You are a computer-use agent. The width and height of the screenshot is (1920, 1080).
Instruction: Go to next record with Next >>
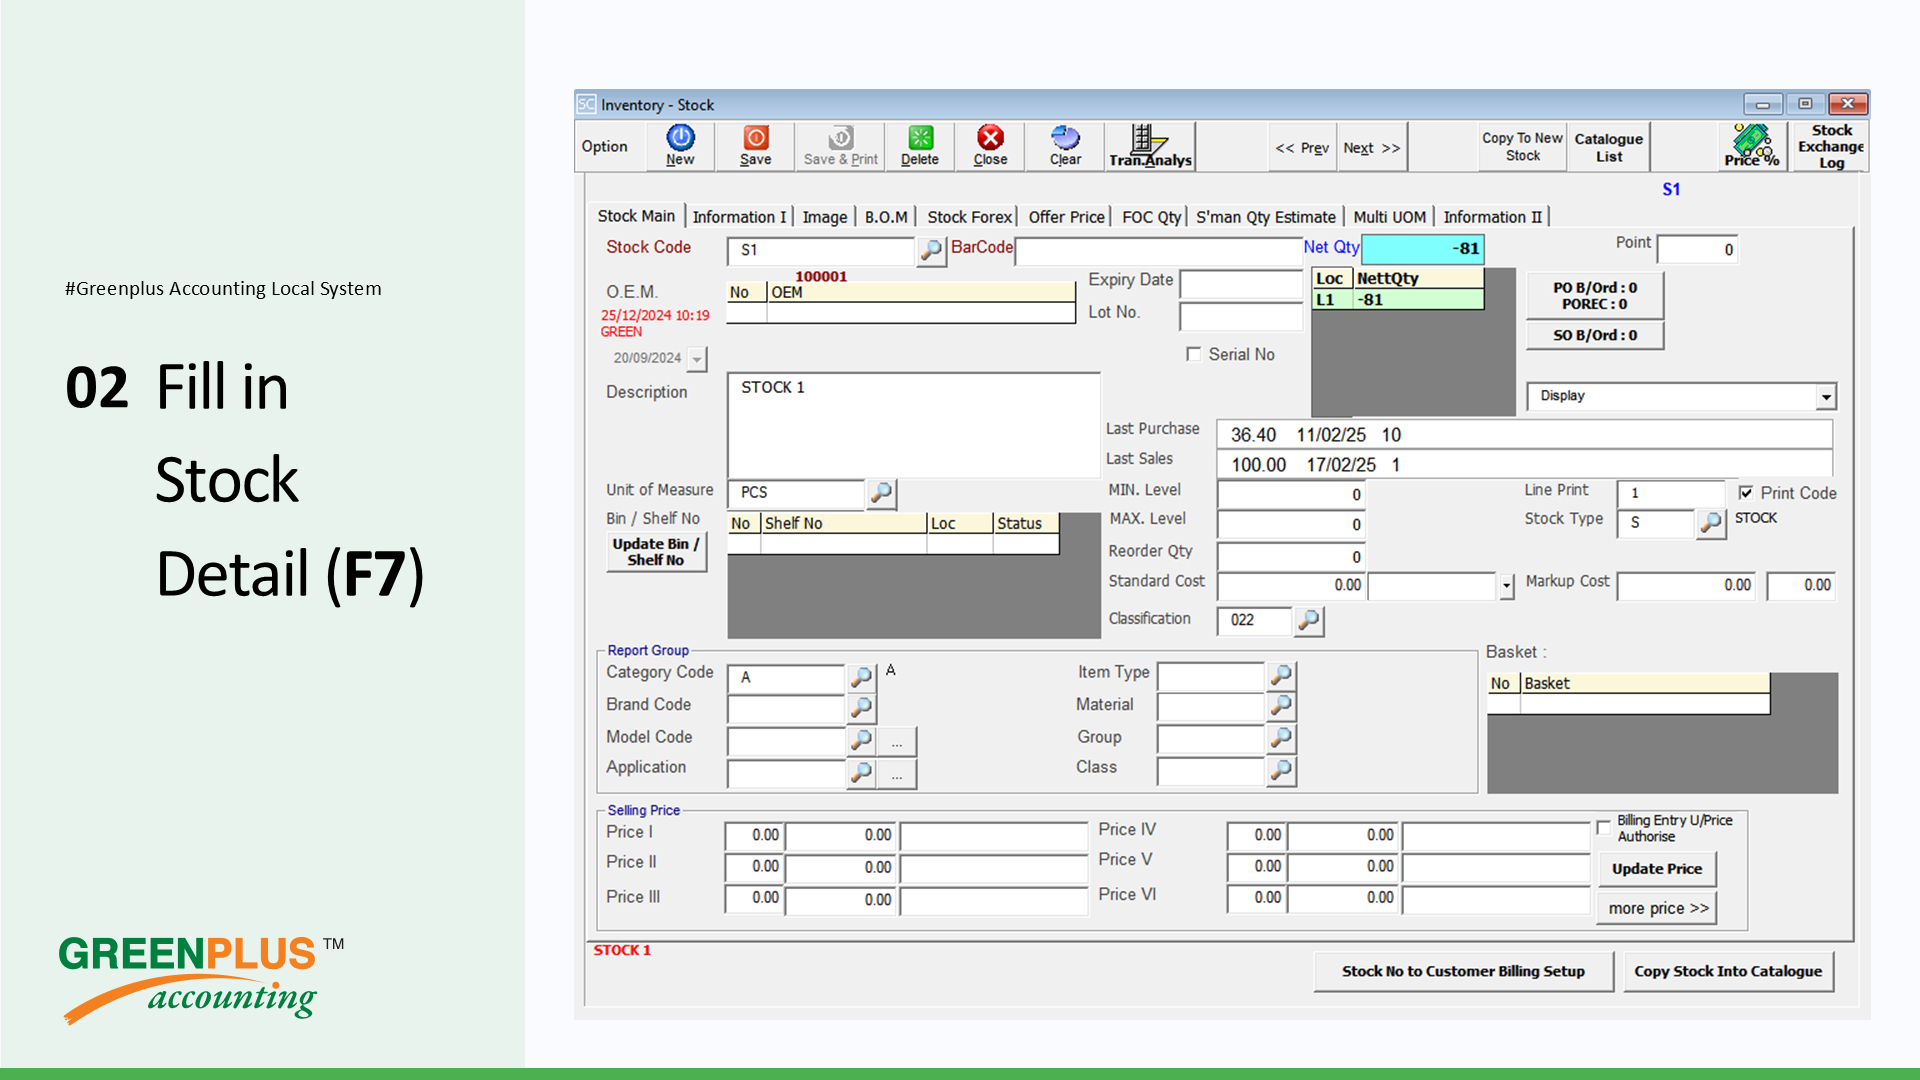coord(1371,148)
